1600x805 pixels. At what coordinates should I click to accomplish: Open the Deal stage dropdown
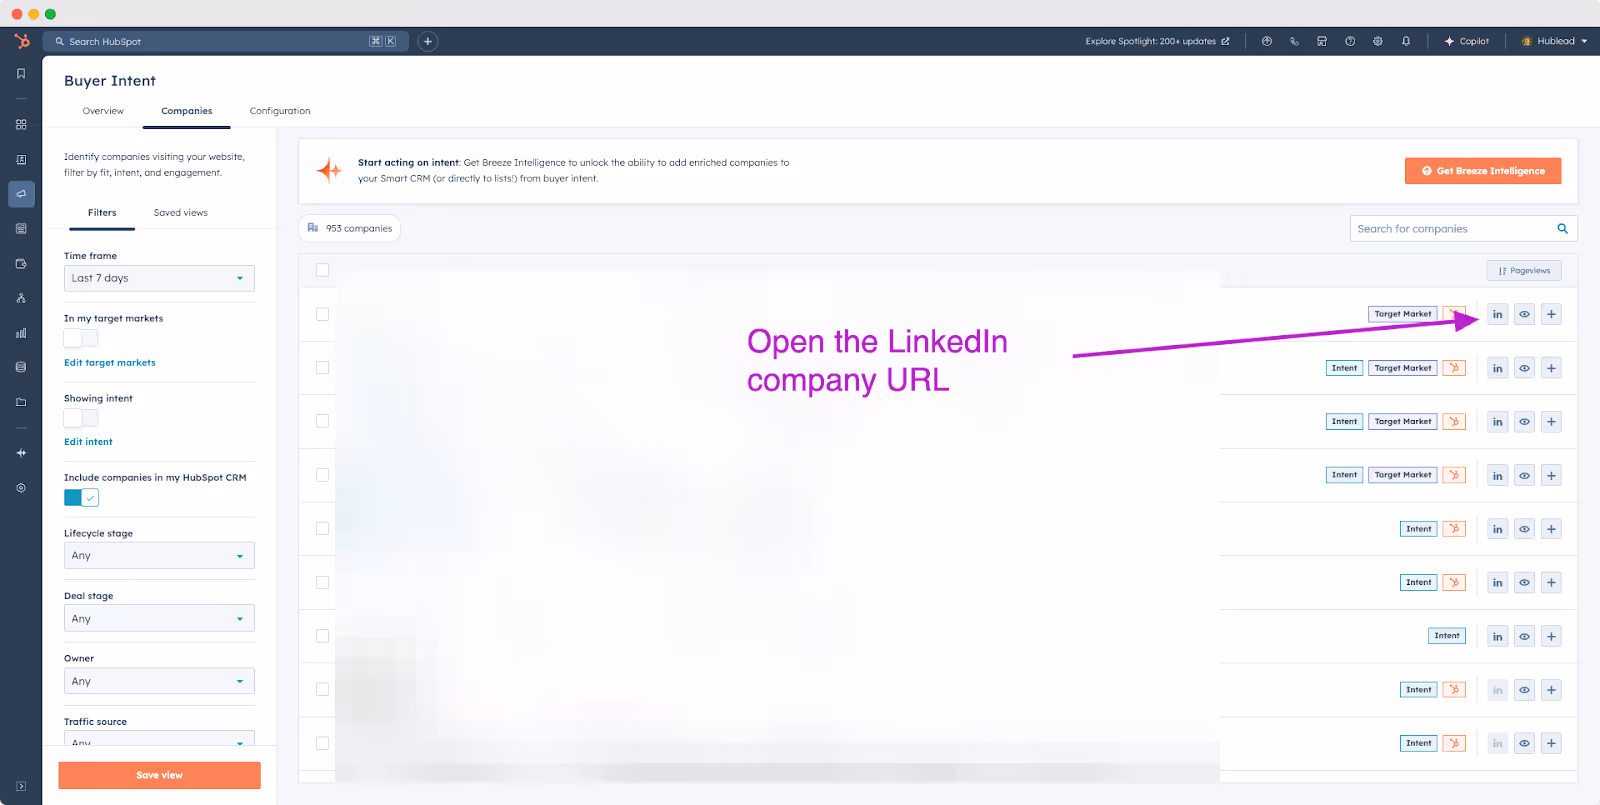pyautogui.click(x=159, y=619)
